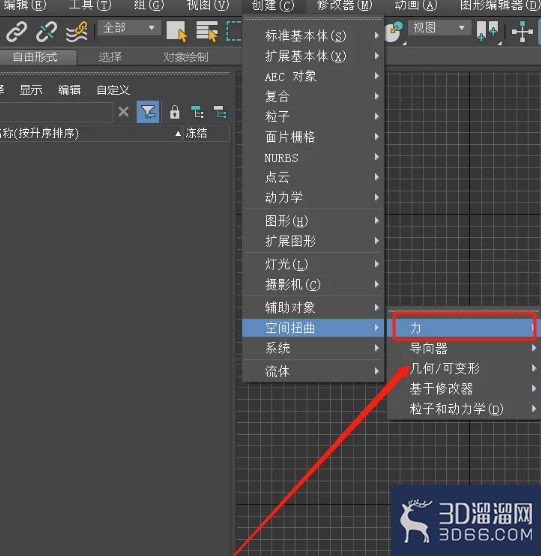Sort by 名称(按升序排序) column header
541x556 pixels.
pyautogui.click(x=90, y=134)
